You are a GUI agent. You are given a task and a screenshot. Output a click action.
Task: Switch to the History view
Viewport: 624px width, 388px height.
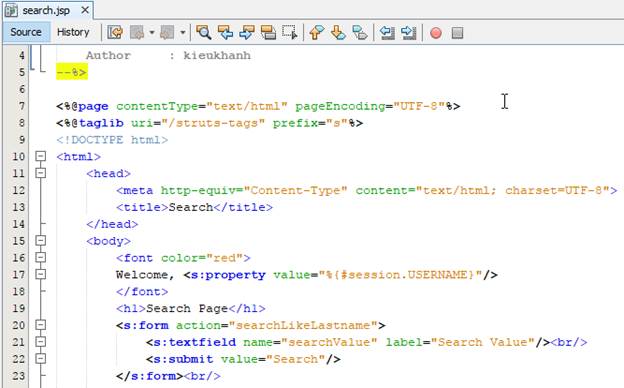click(73, 32)
